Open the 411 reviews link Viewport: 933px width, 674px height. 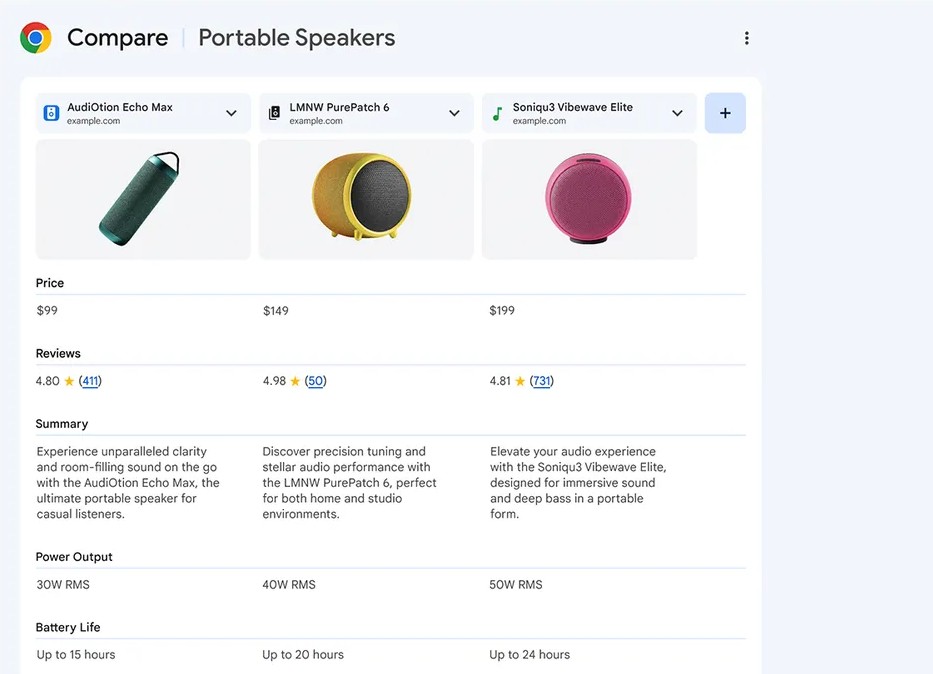[x=90, y=381]
